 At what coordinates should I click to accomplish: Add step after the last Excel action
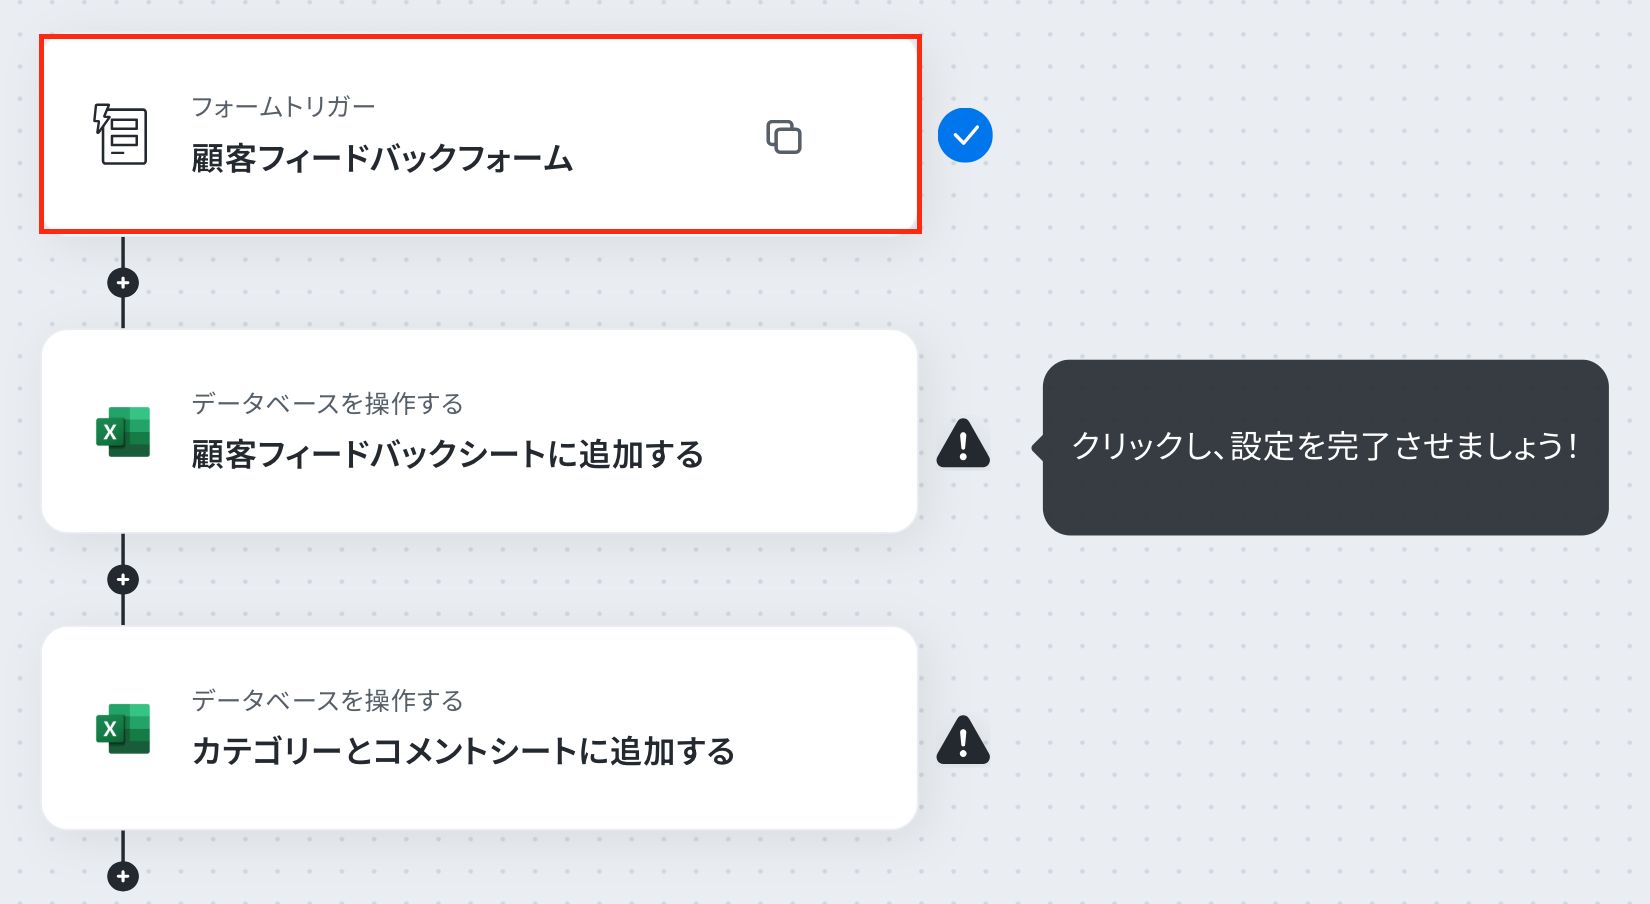[123, 877]
